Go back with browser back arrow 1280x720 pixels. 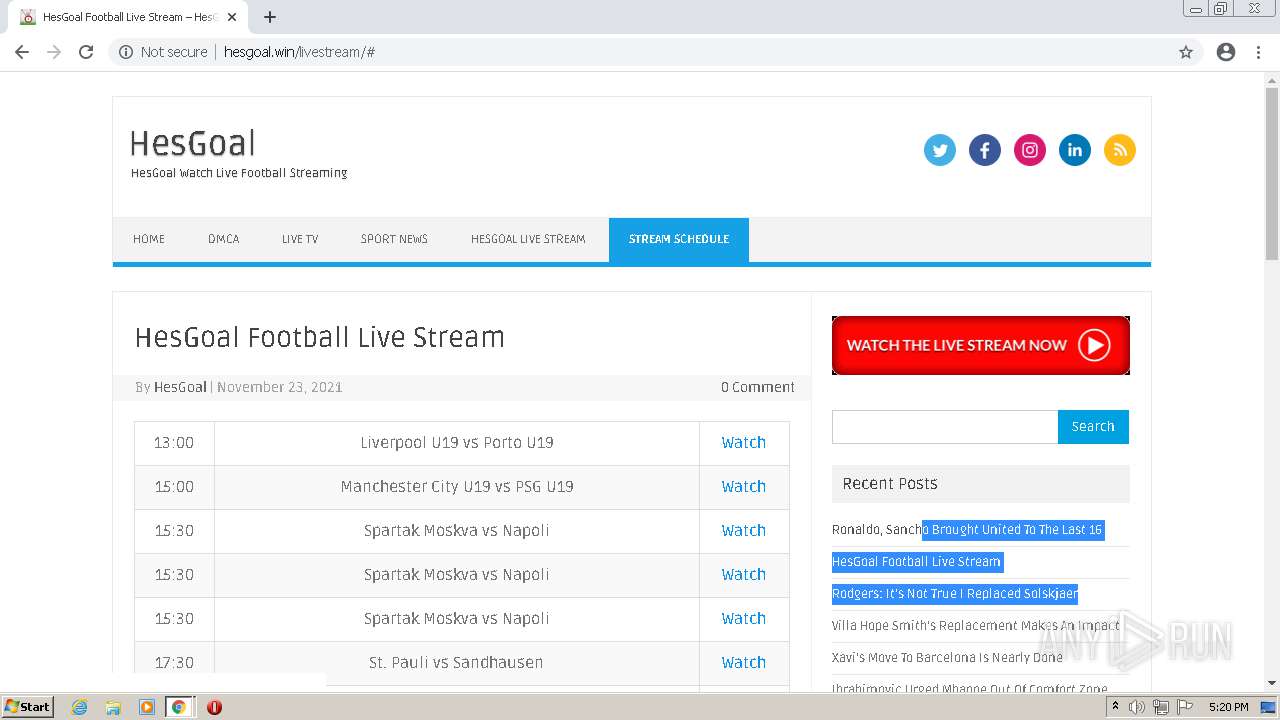pos(22,52)
